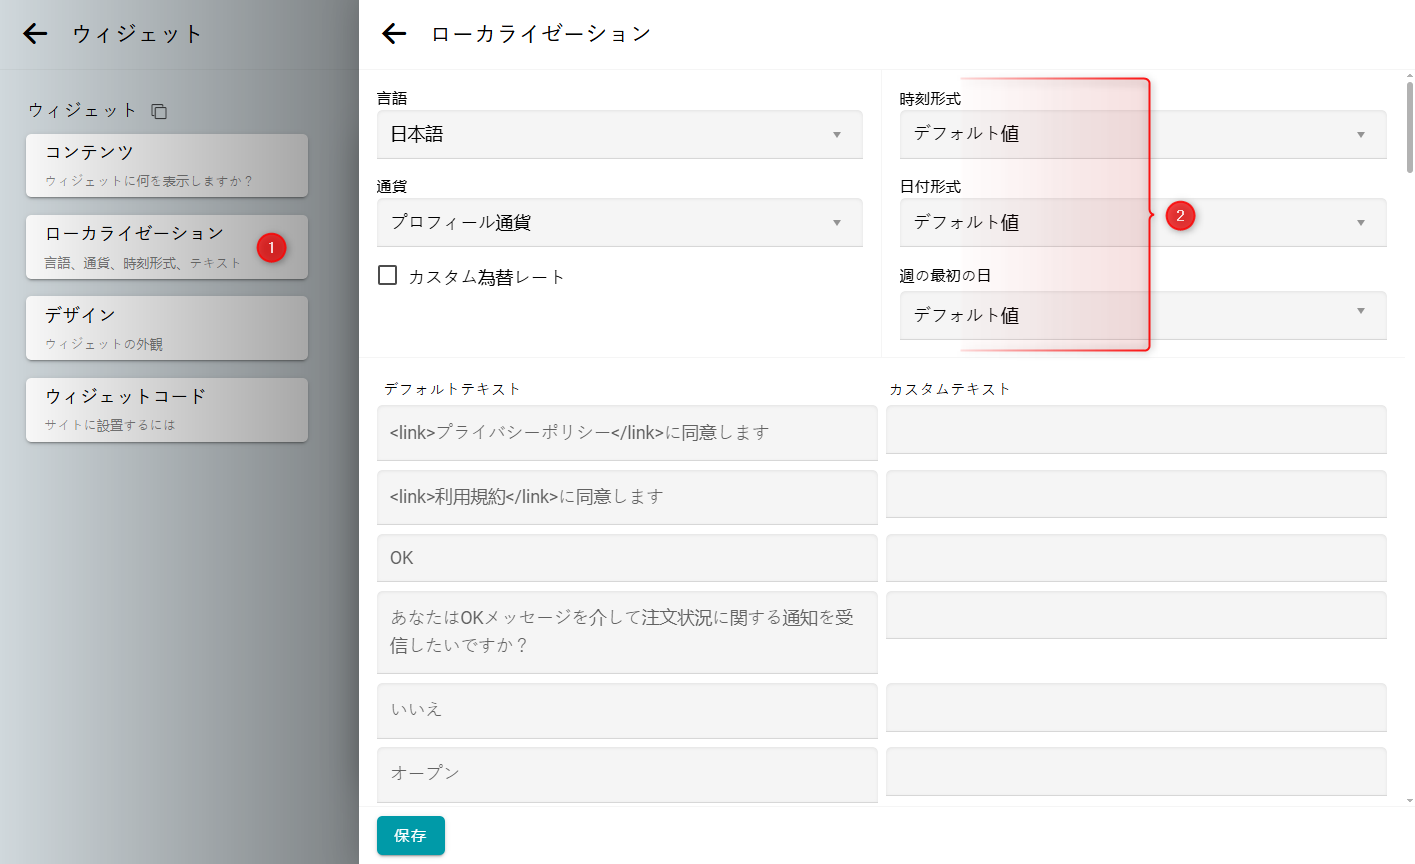Click the 保存 button
This screenshot has height=864, width=1415.
pos(410,836)
